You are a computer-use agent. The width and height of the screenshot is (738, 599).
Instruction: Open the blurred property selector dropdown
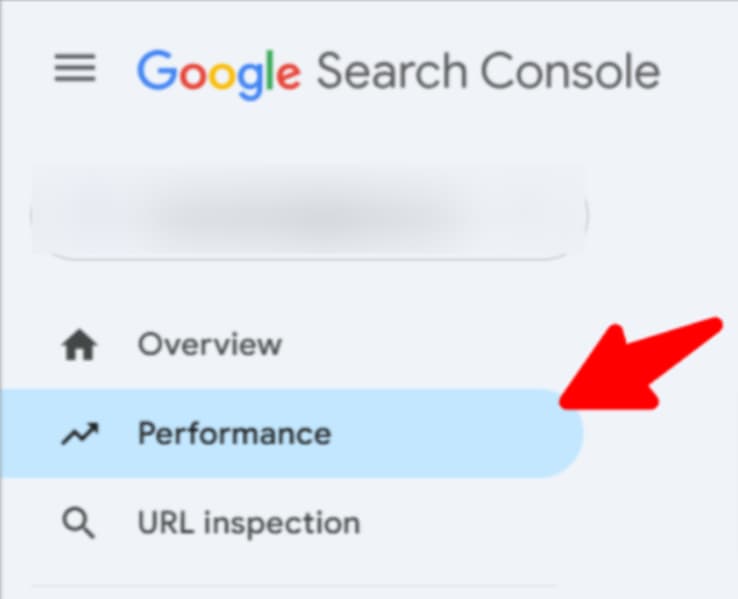pyautogui.click(x=308, y=216)
